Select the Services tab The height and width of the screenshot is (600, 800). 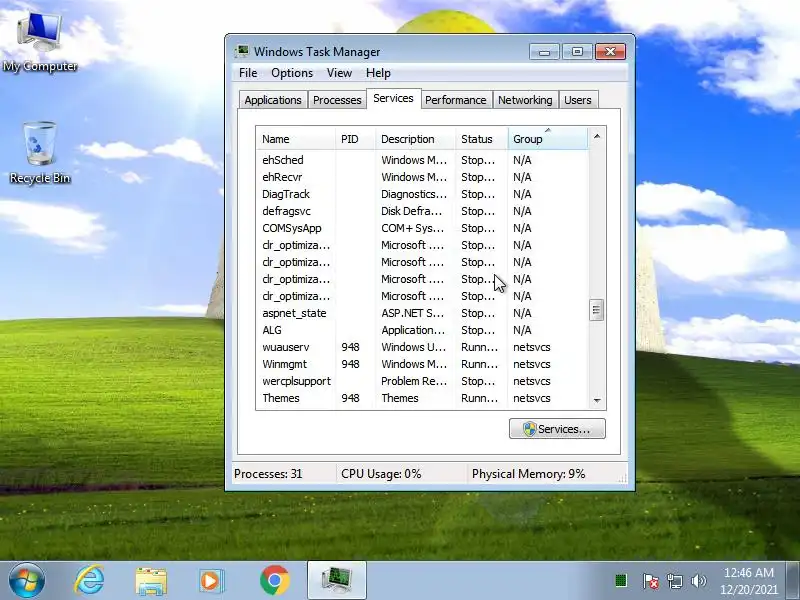pyautogui.click(x=393, y=98)
